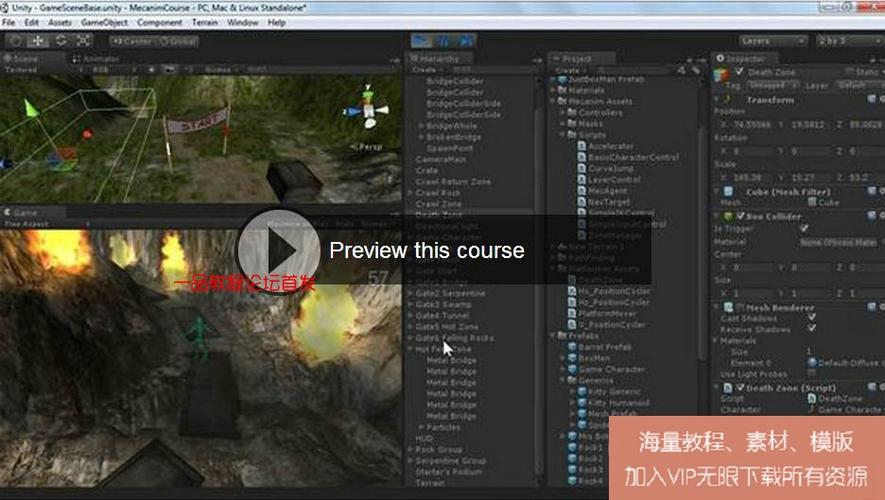Open the Cube Mesh Filter help icon
This screenshot has height=500, width=885.
[x=871, y=192]
